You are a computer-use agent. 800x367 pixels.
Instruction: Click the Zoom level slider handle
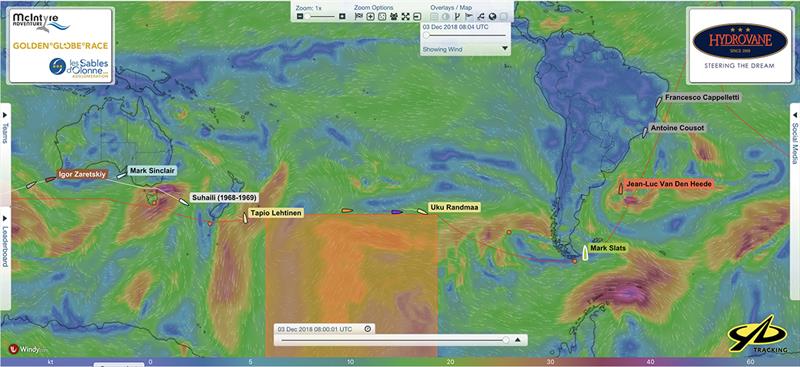[x=307, y=16]
